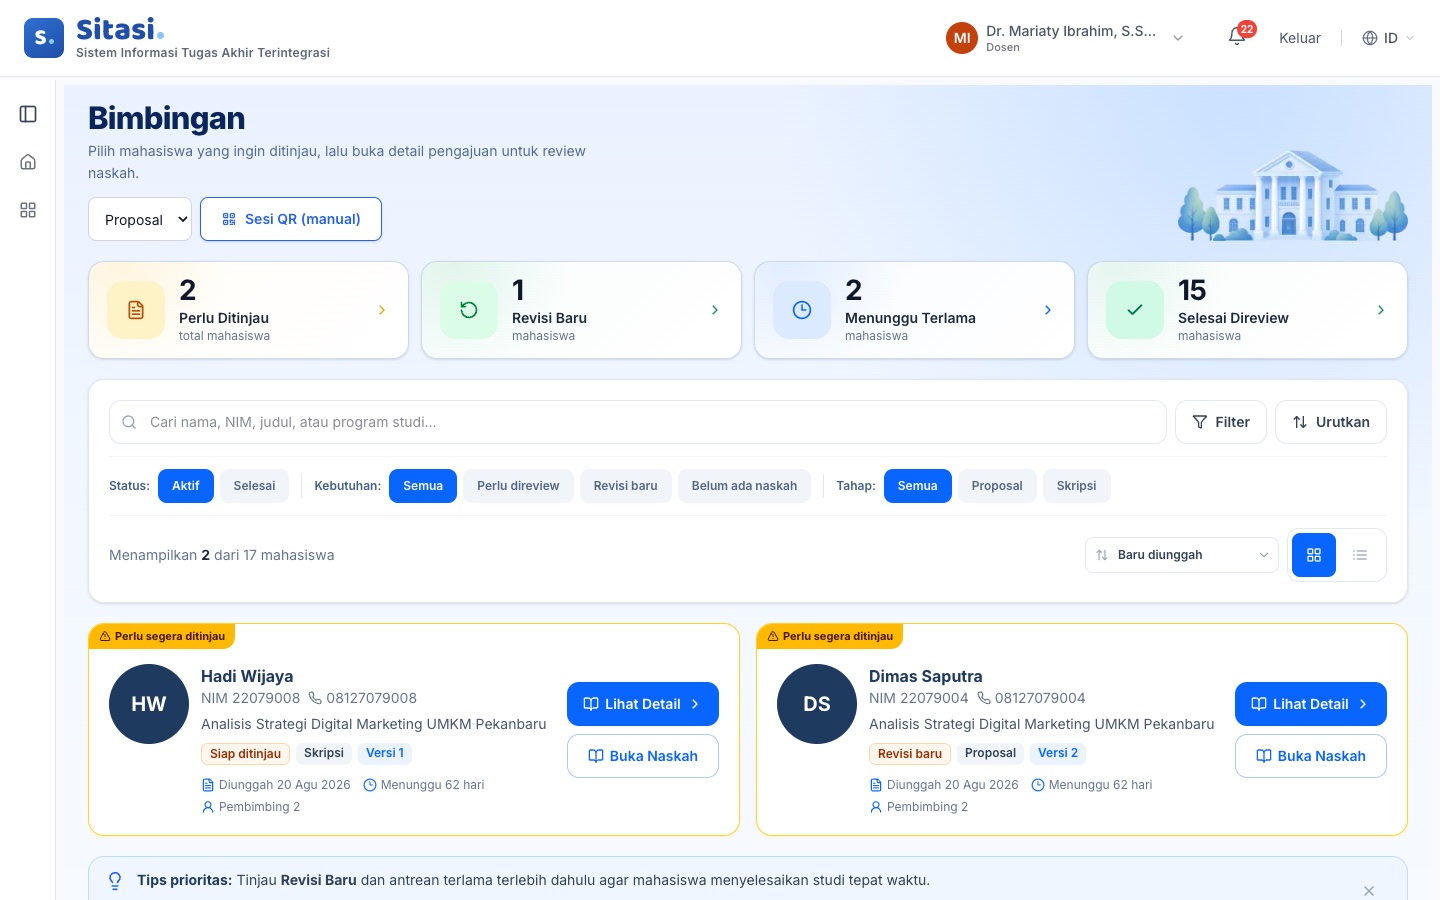Dismiss the Tips prioritas banner
Viewport: 1440px width, 900px height.
point(1369,891)
